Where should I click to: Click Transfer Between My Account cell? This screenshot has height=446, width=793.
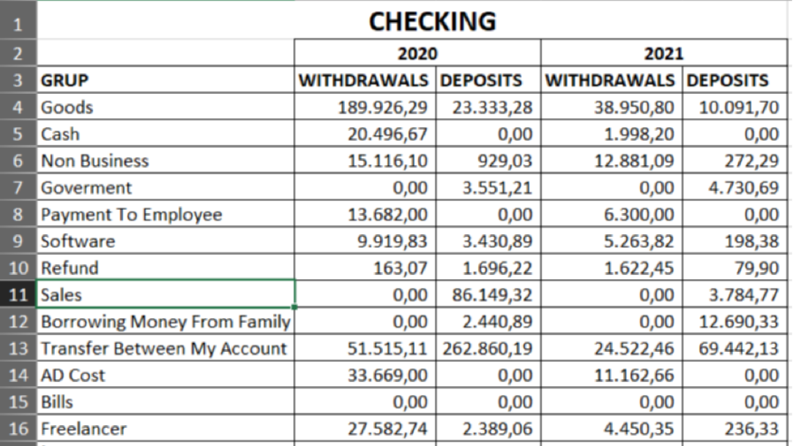(165, 348)
